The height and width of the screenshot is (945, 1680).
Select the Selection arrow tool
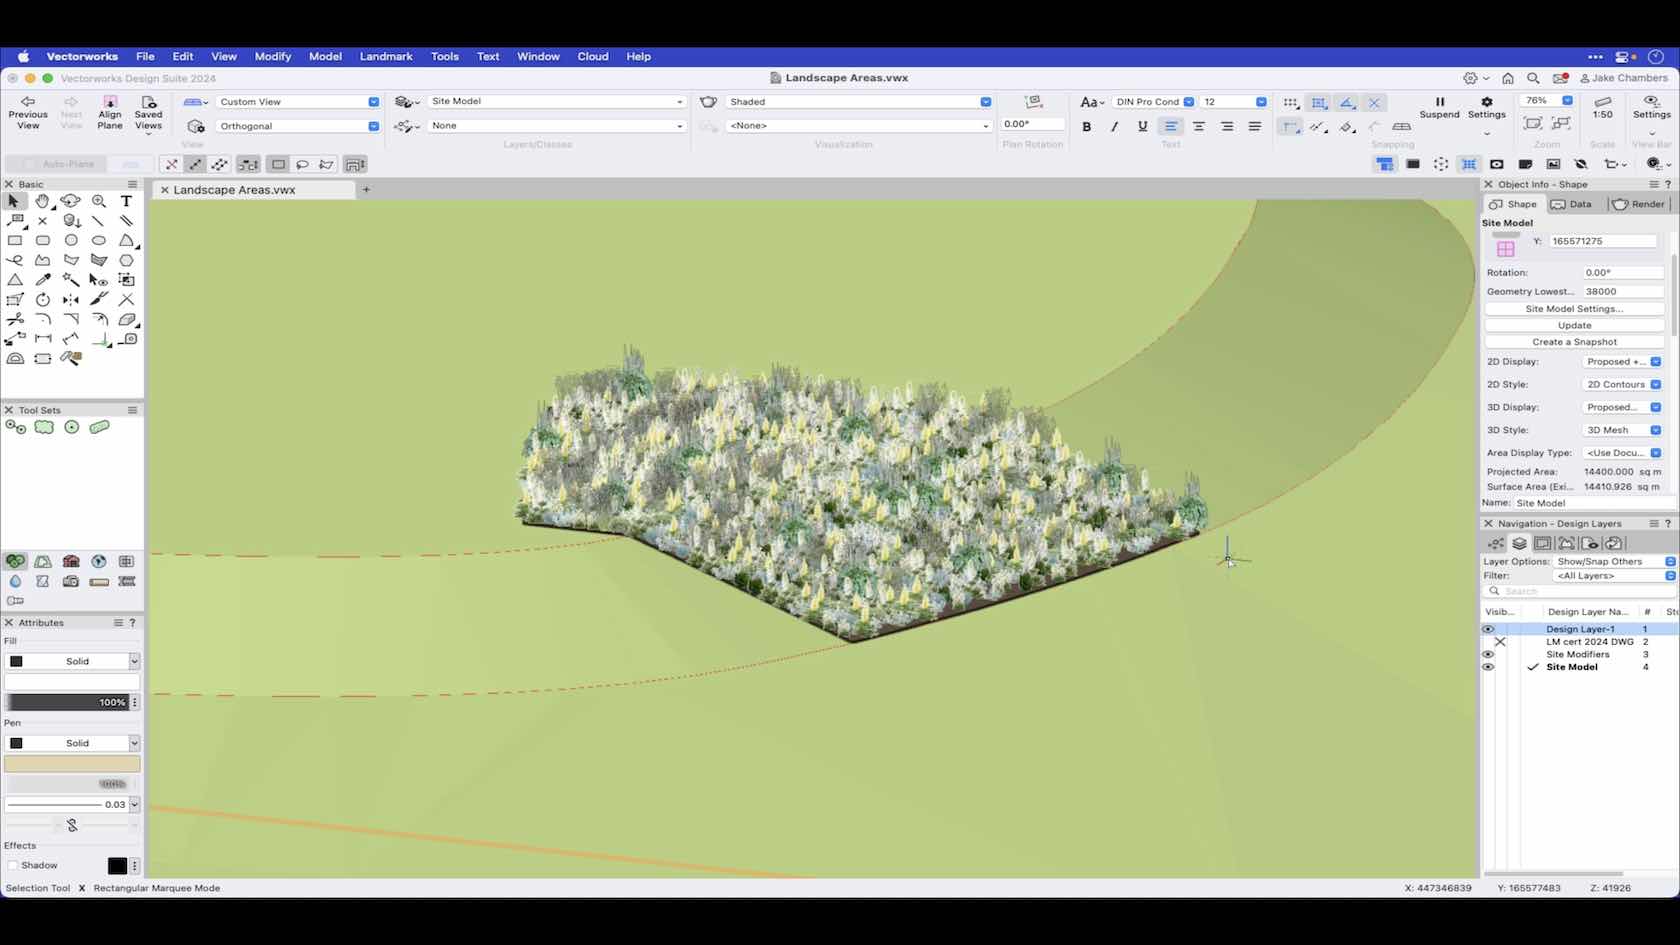(14, 201)
